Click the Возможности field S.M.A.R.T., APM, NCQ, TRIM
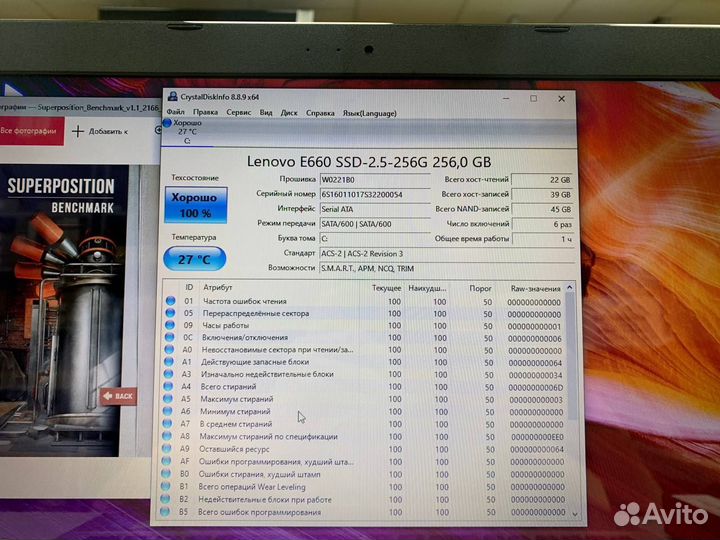The image size is (720, 540). pyautogui.click(x=446, y=268)
